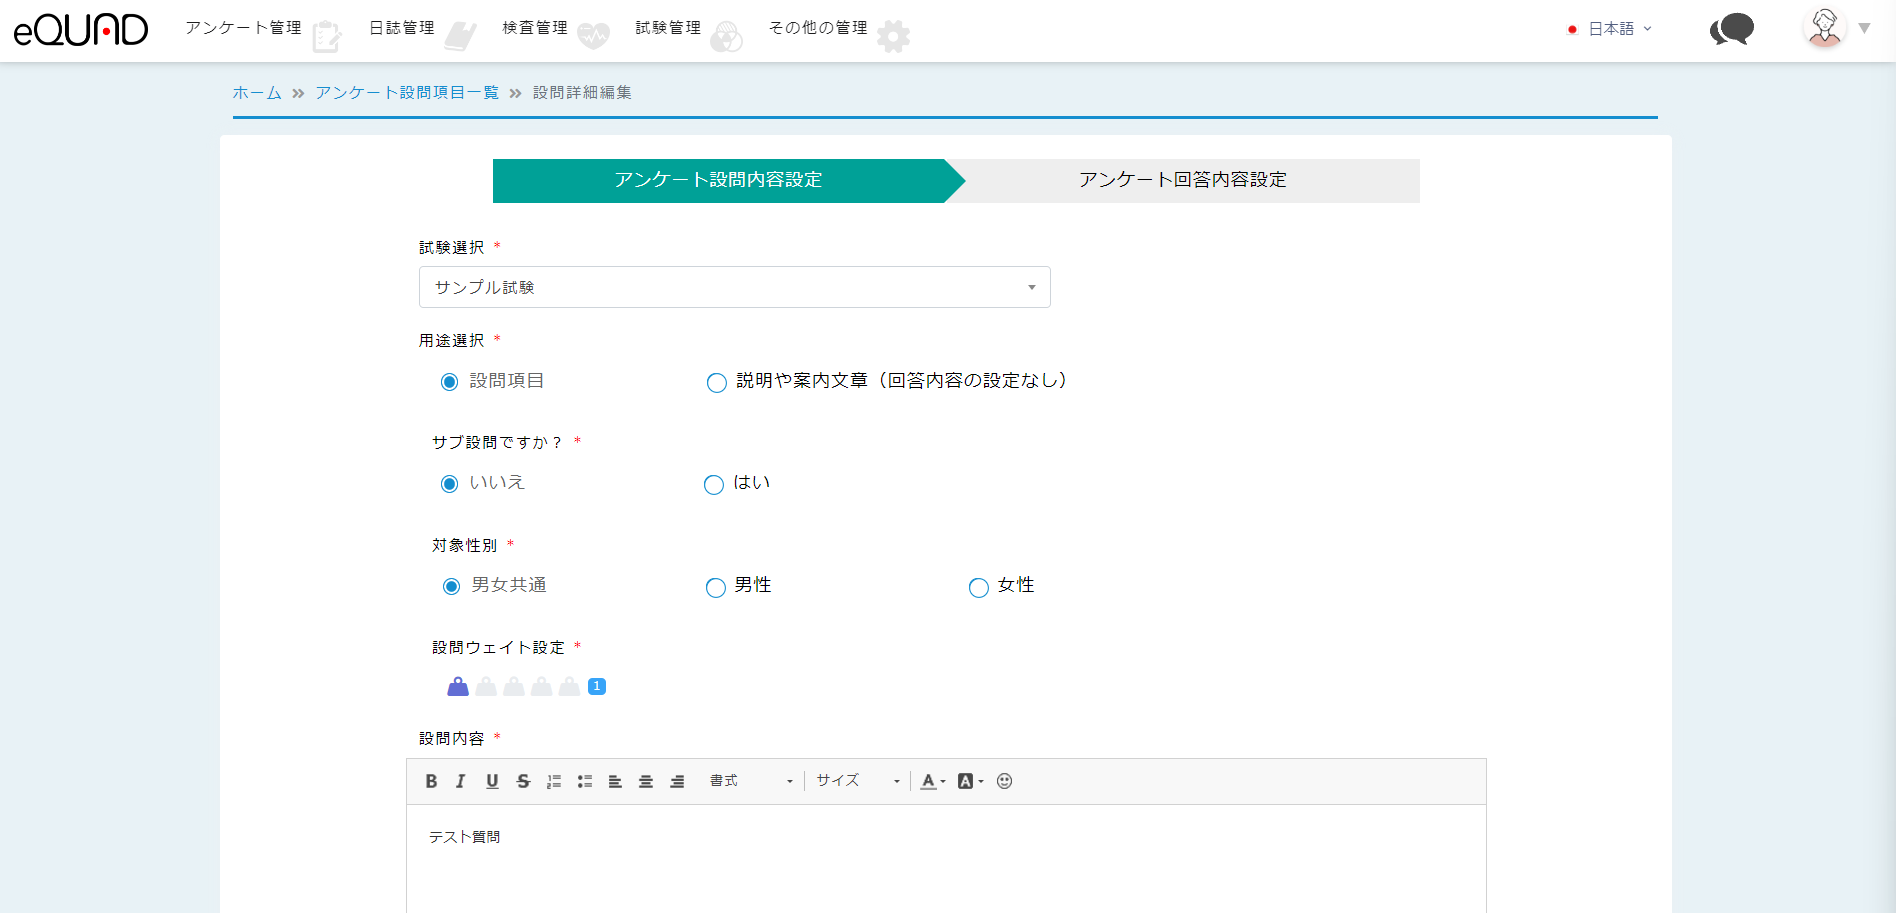Image resolution: width=1896 pixels, height=913 pixels.
Task: Open the chat messages bubble icon
Action: click(1732, 29)
